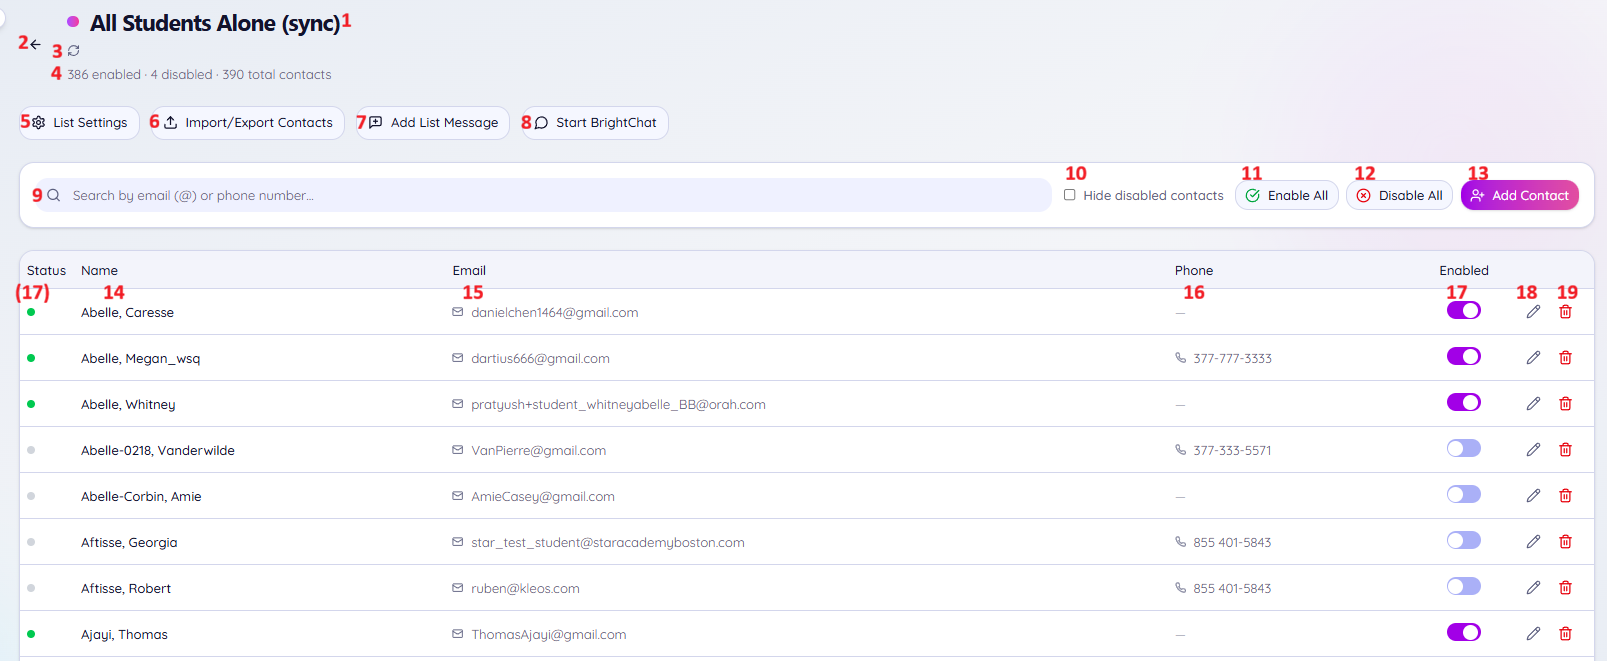
Task: Delete Abelle, Whitney with trash icon
Action: [x=1565, y=404]
